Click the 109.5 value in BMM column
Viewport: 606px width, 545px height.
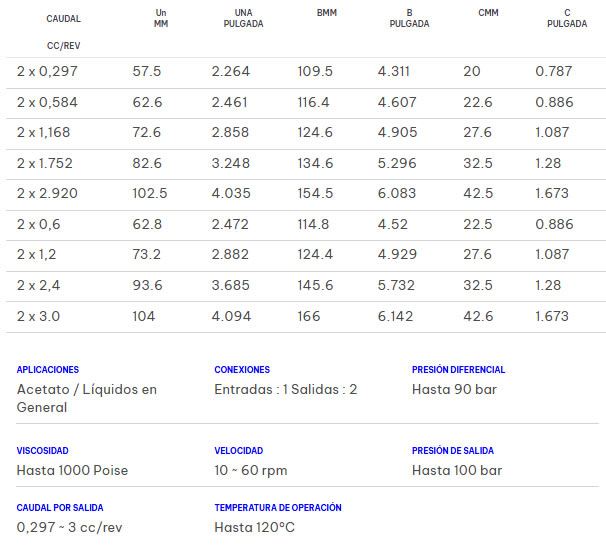[x=315, y=71]
